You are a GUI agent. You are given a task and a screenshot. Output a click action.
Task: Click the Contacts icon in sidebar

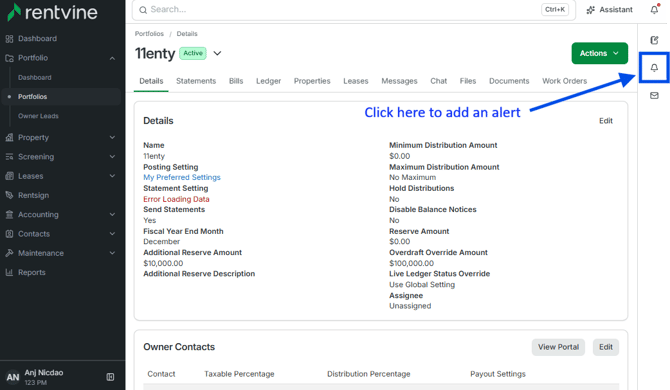pos(9,234)
